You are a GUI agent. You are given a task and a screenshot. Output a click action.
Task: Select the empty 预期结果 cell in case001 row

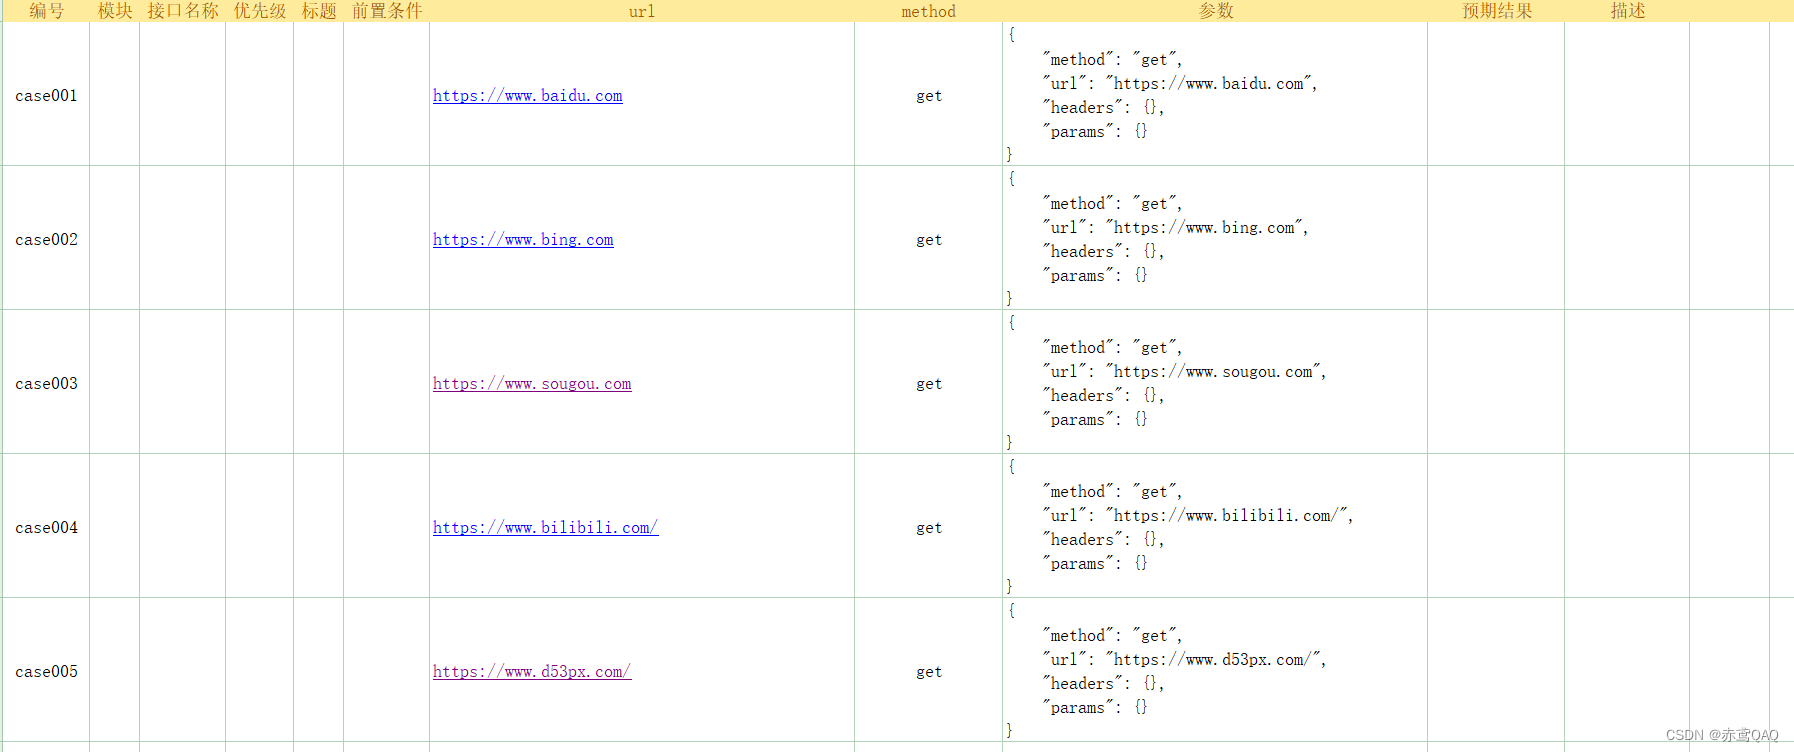(1496, 94)
